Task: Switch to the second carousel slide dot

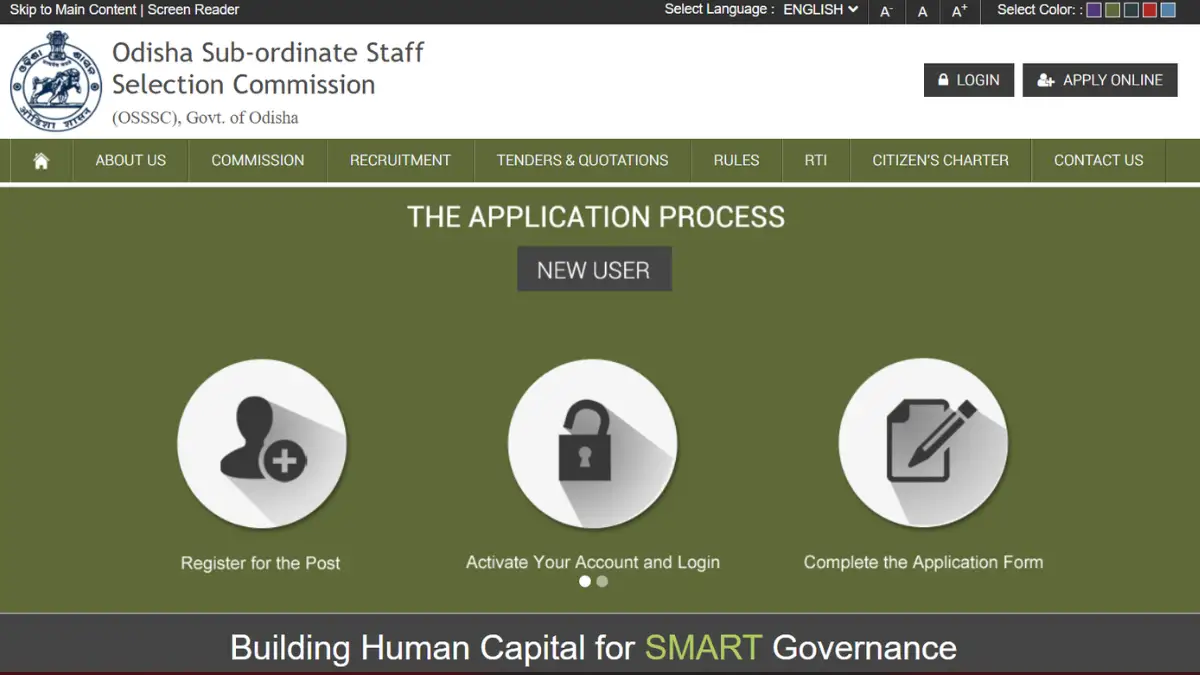Action: pyautogui.click(x=602, y=581)
